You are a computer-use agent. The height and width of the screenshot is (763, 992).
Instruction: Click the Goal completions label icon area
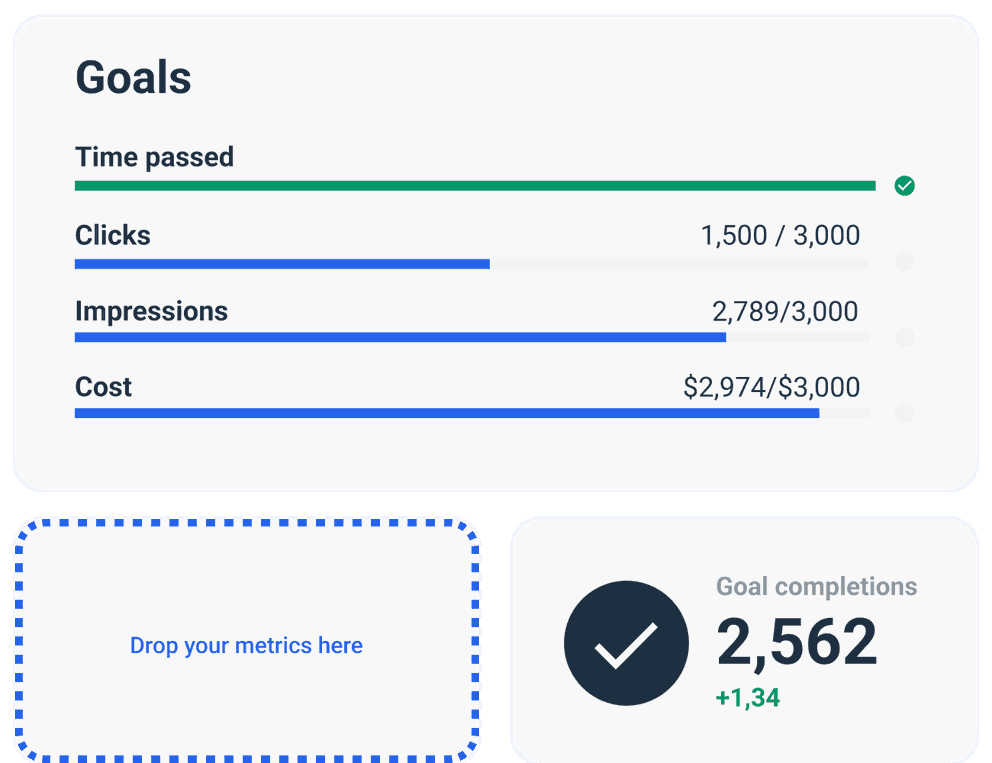817,586
